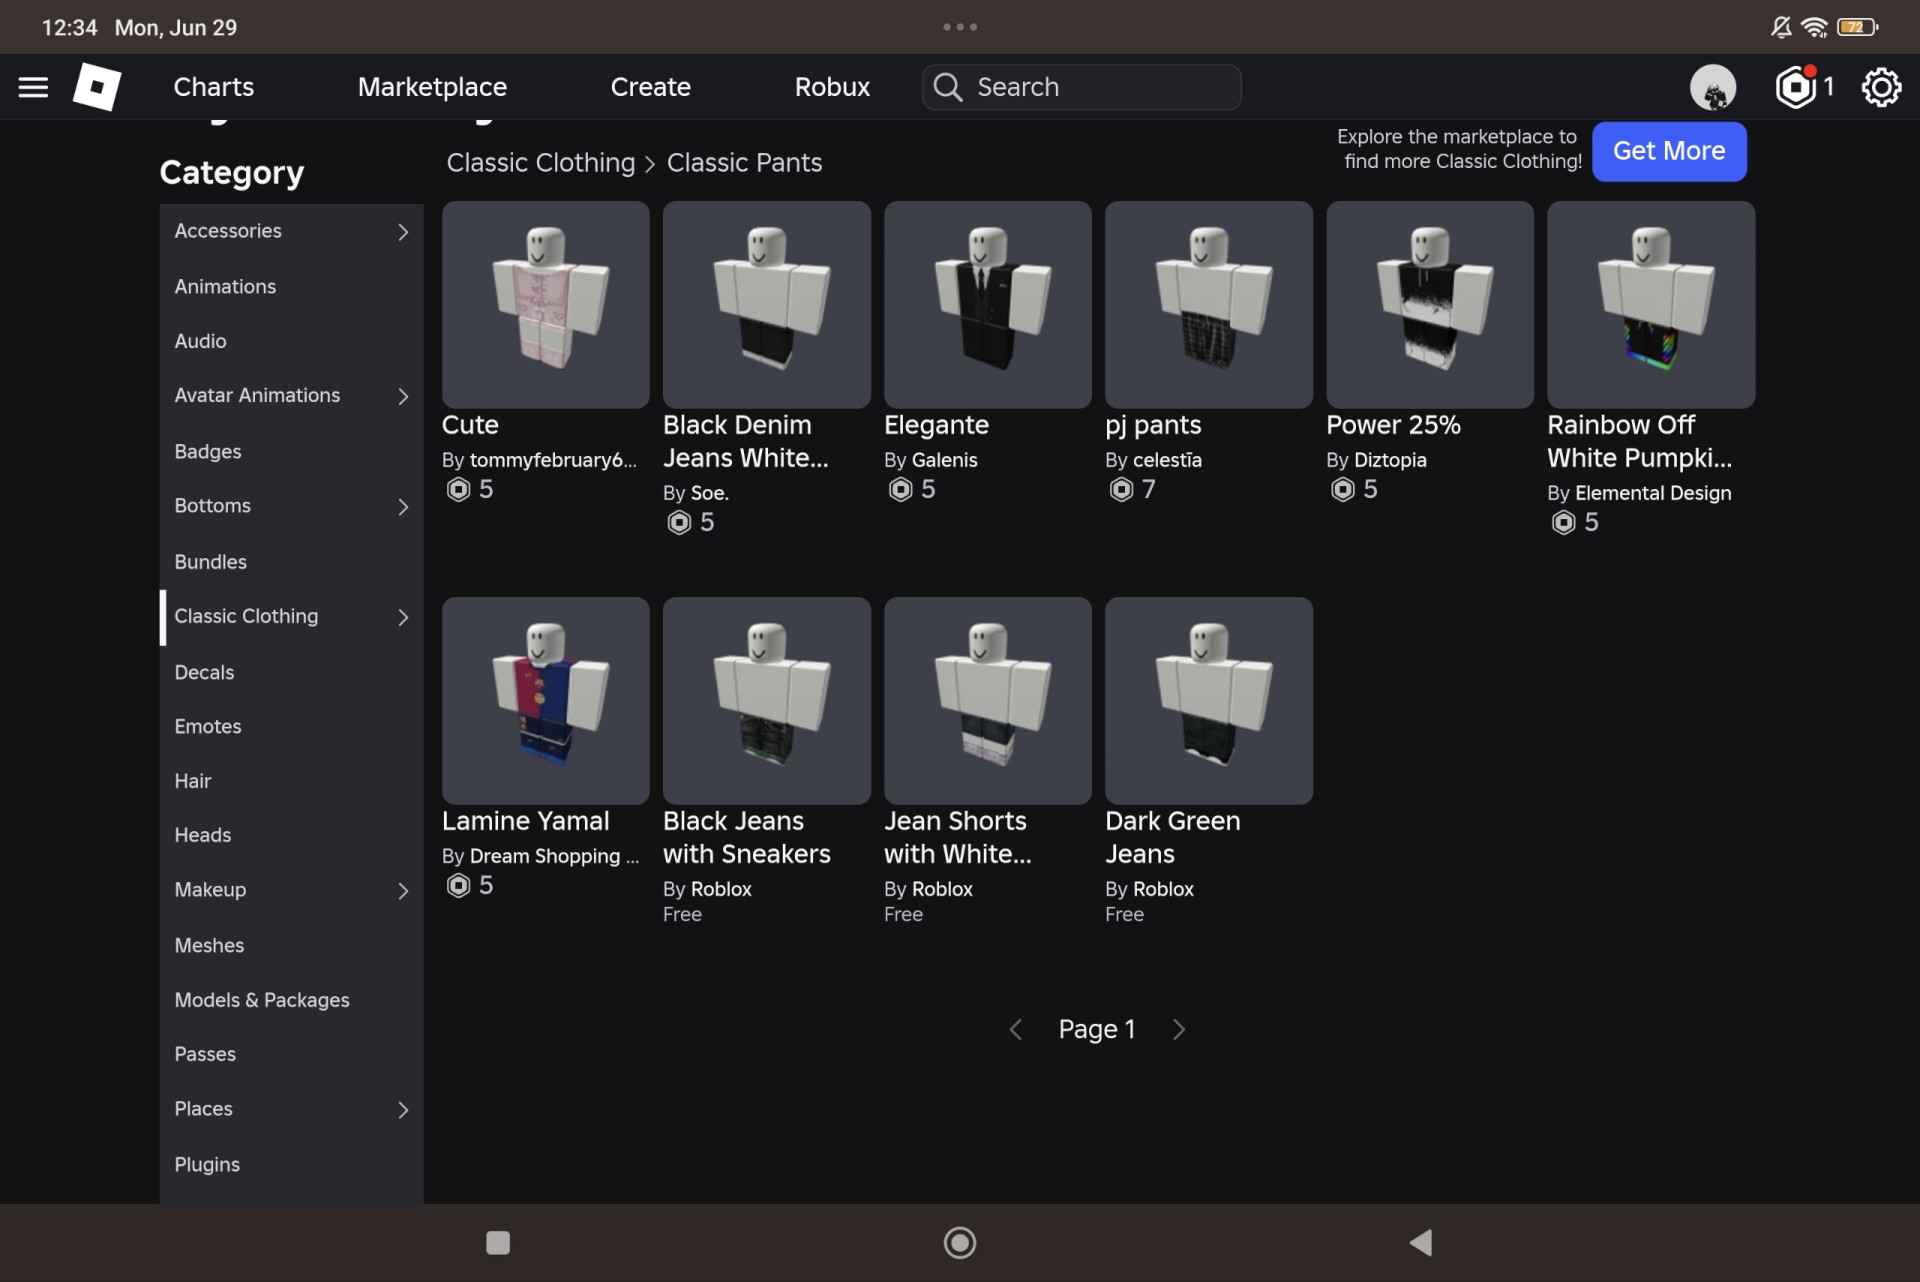This screenshot has width=1920, height=1282.
Task: Click the Get More button
Action: tap(1669, 151)
